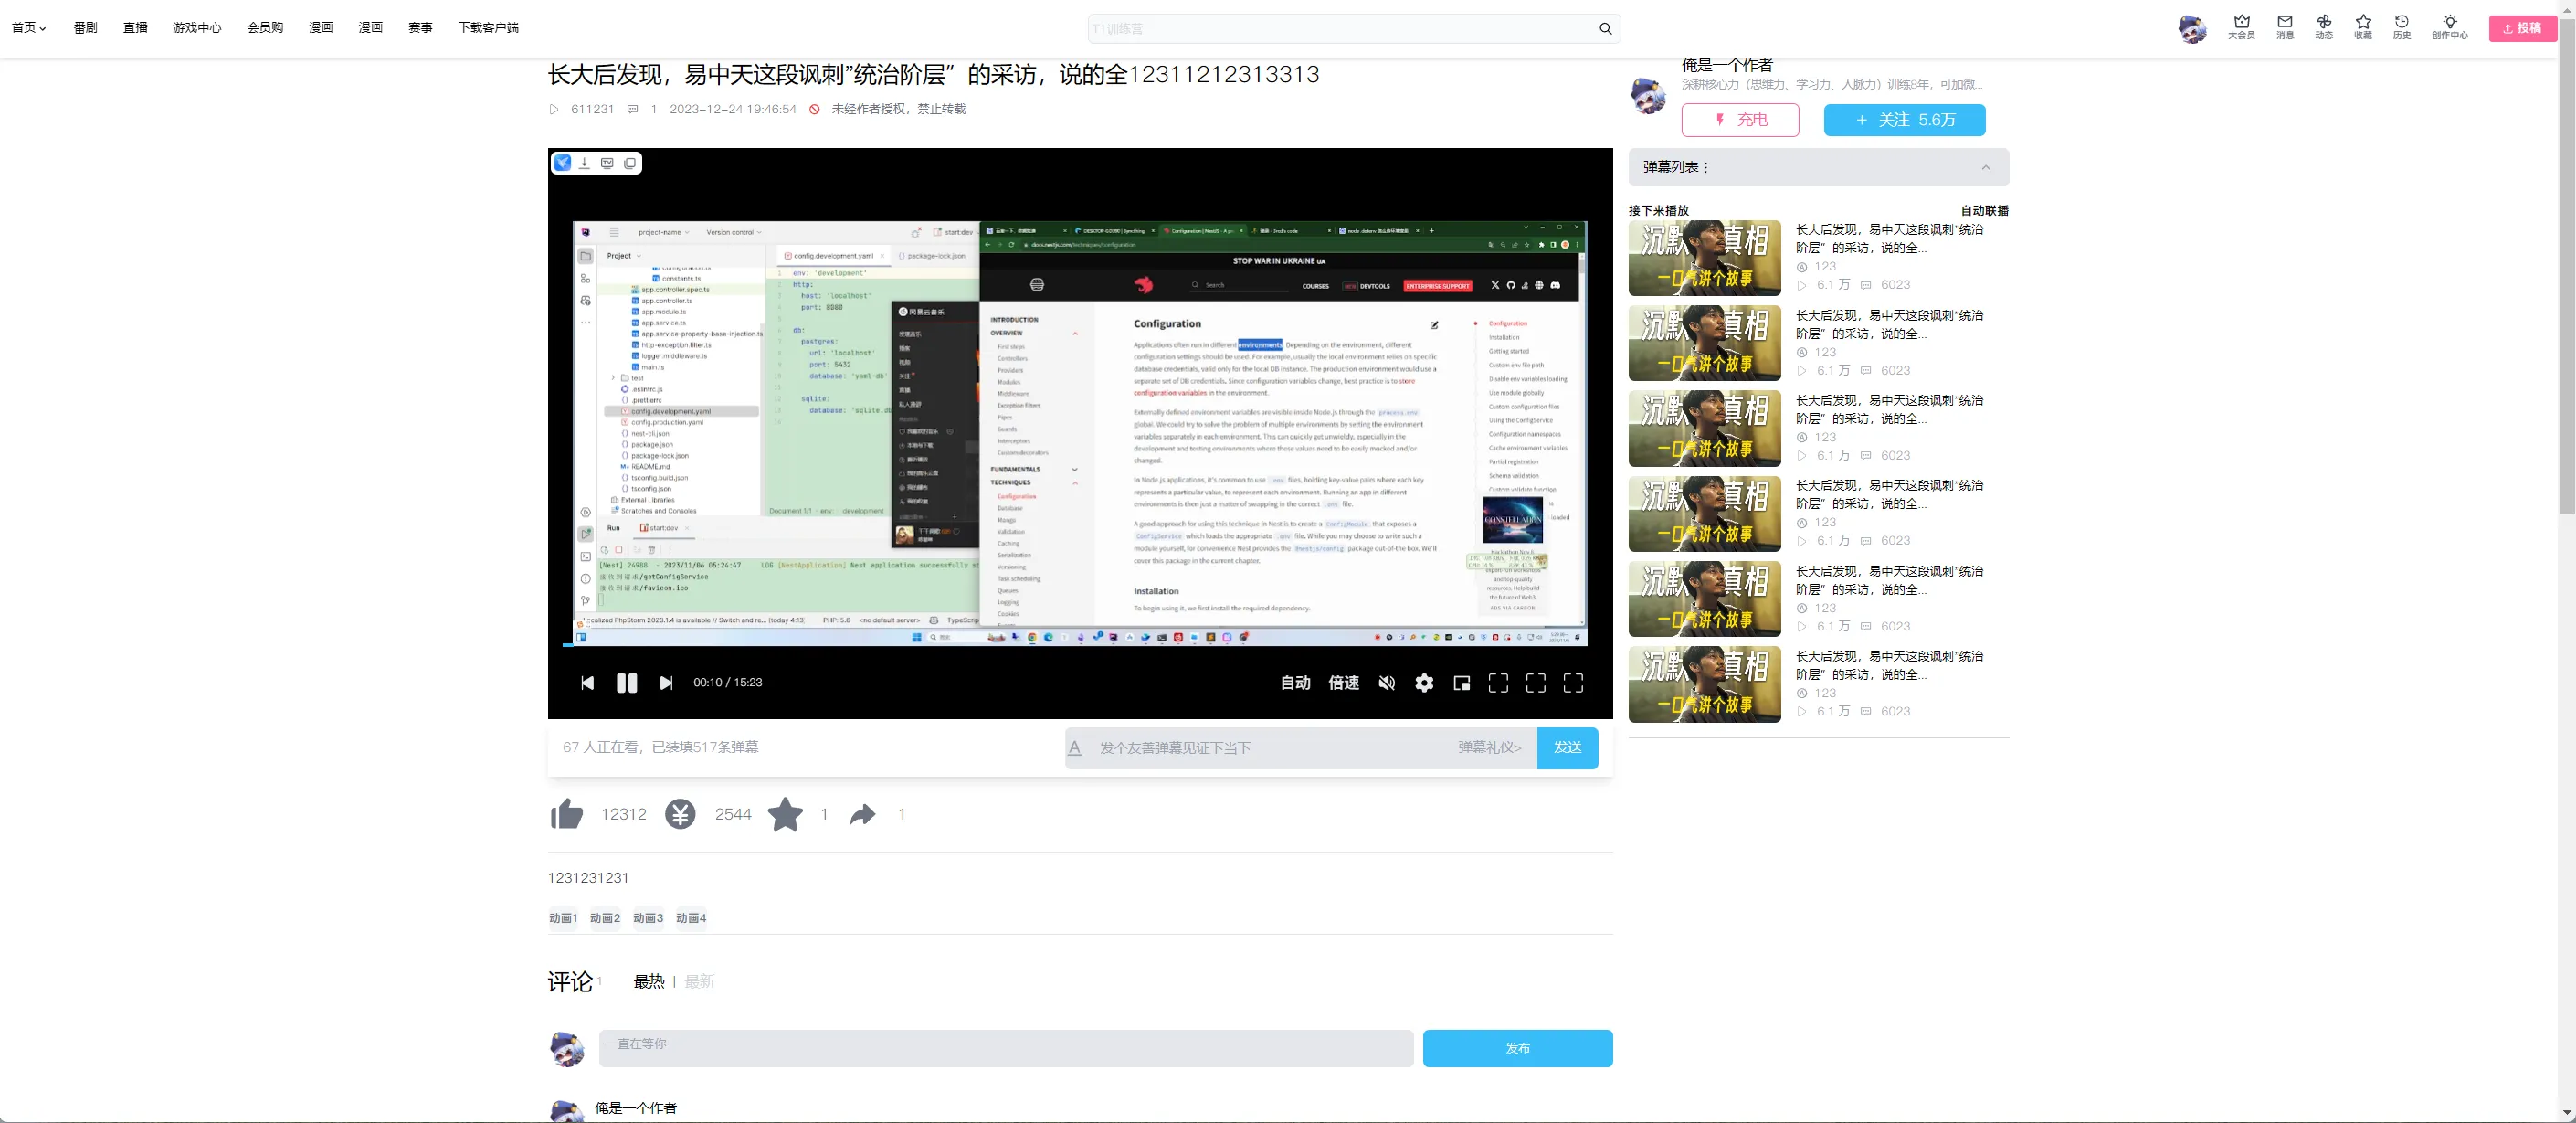Toggle 自动联播 autoplay
Image resolution: width=2576 pixels, height=1123 pixels.
tap(1984, 210)
